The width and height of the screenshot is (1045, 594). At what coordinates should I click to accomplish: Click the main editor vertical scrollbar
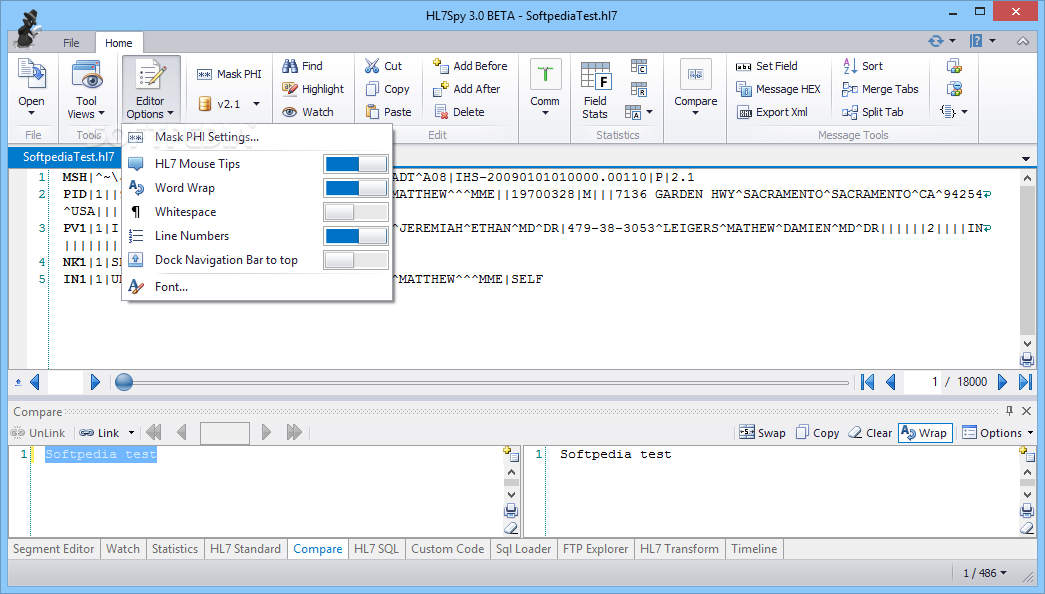1026,260
